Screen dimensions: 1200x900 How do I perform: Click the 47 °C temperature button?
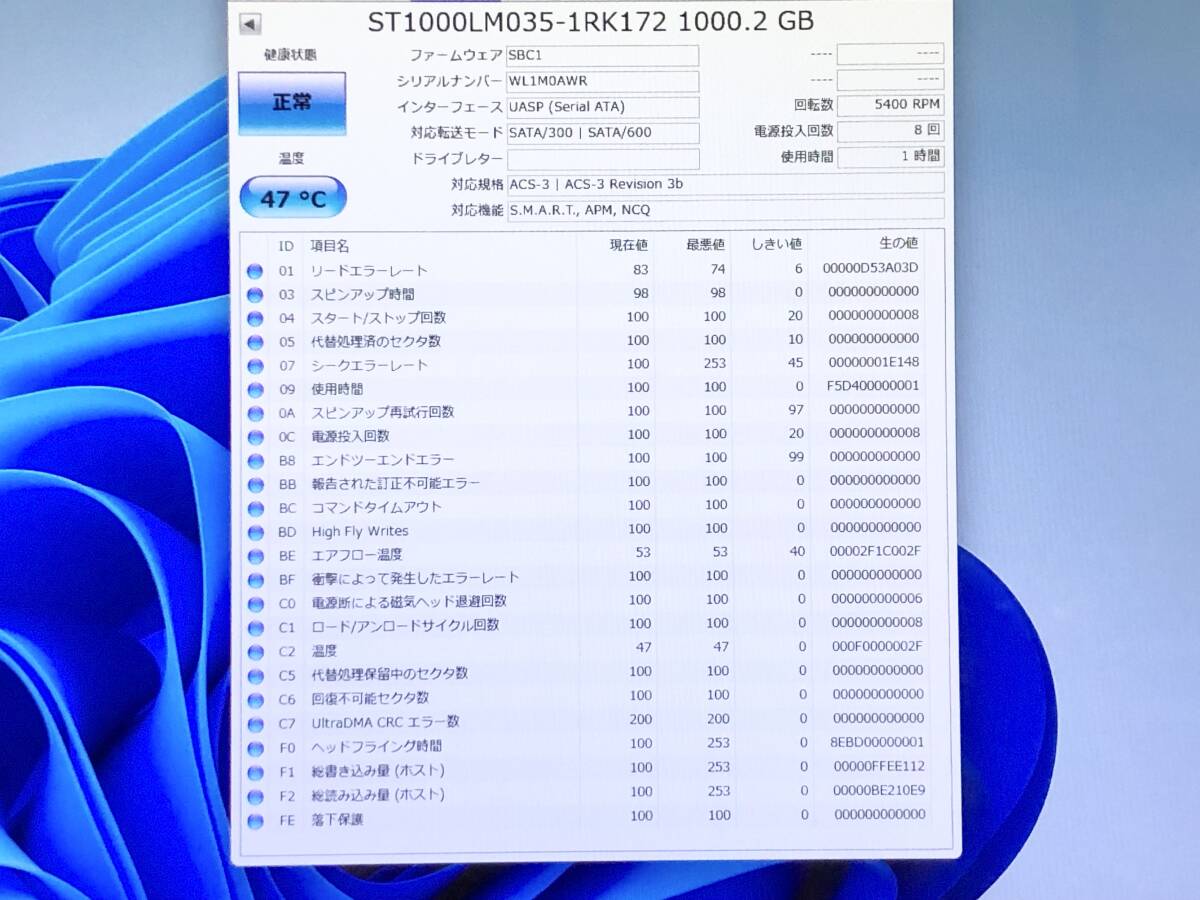point(293,198)
